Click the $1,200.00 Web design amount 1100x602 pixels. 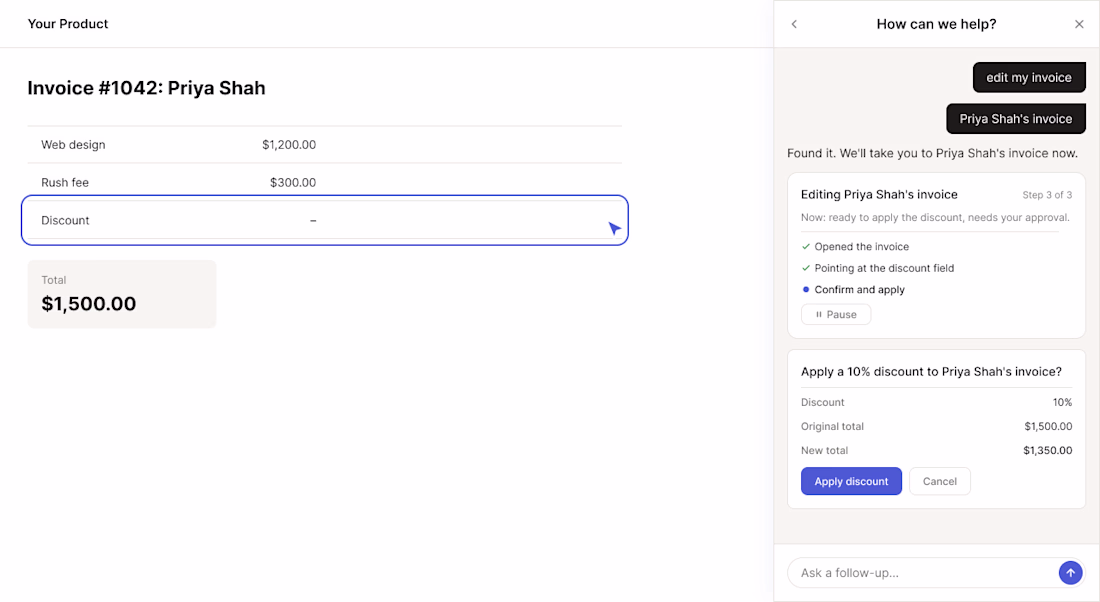289,145
